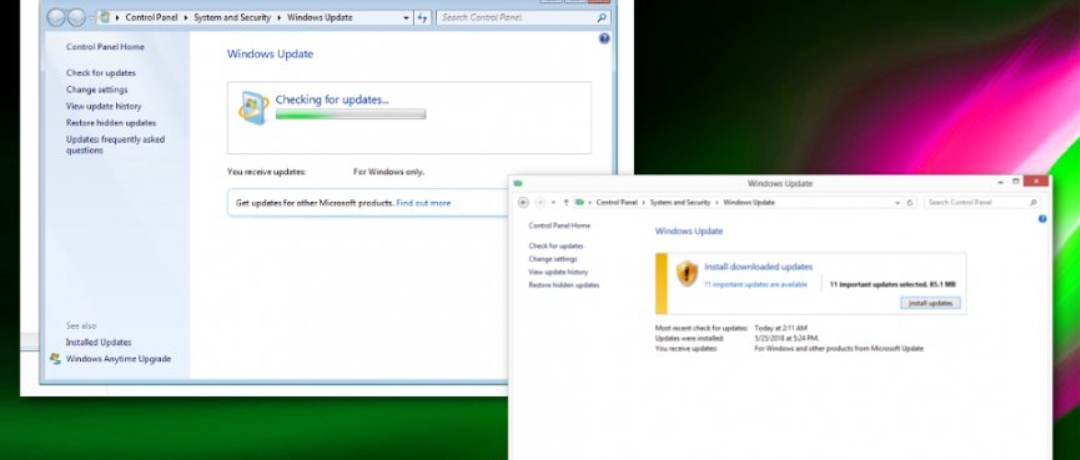
Task: Open the blue help icon in back window
Action: 604,39
